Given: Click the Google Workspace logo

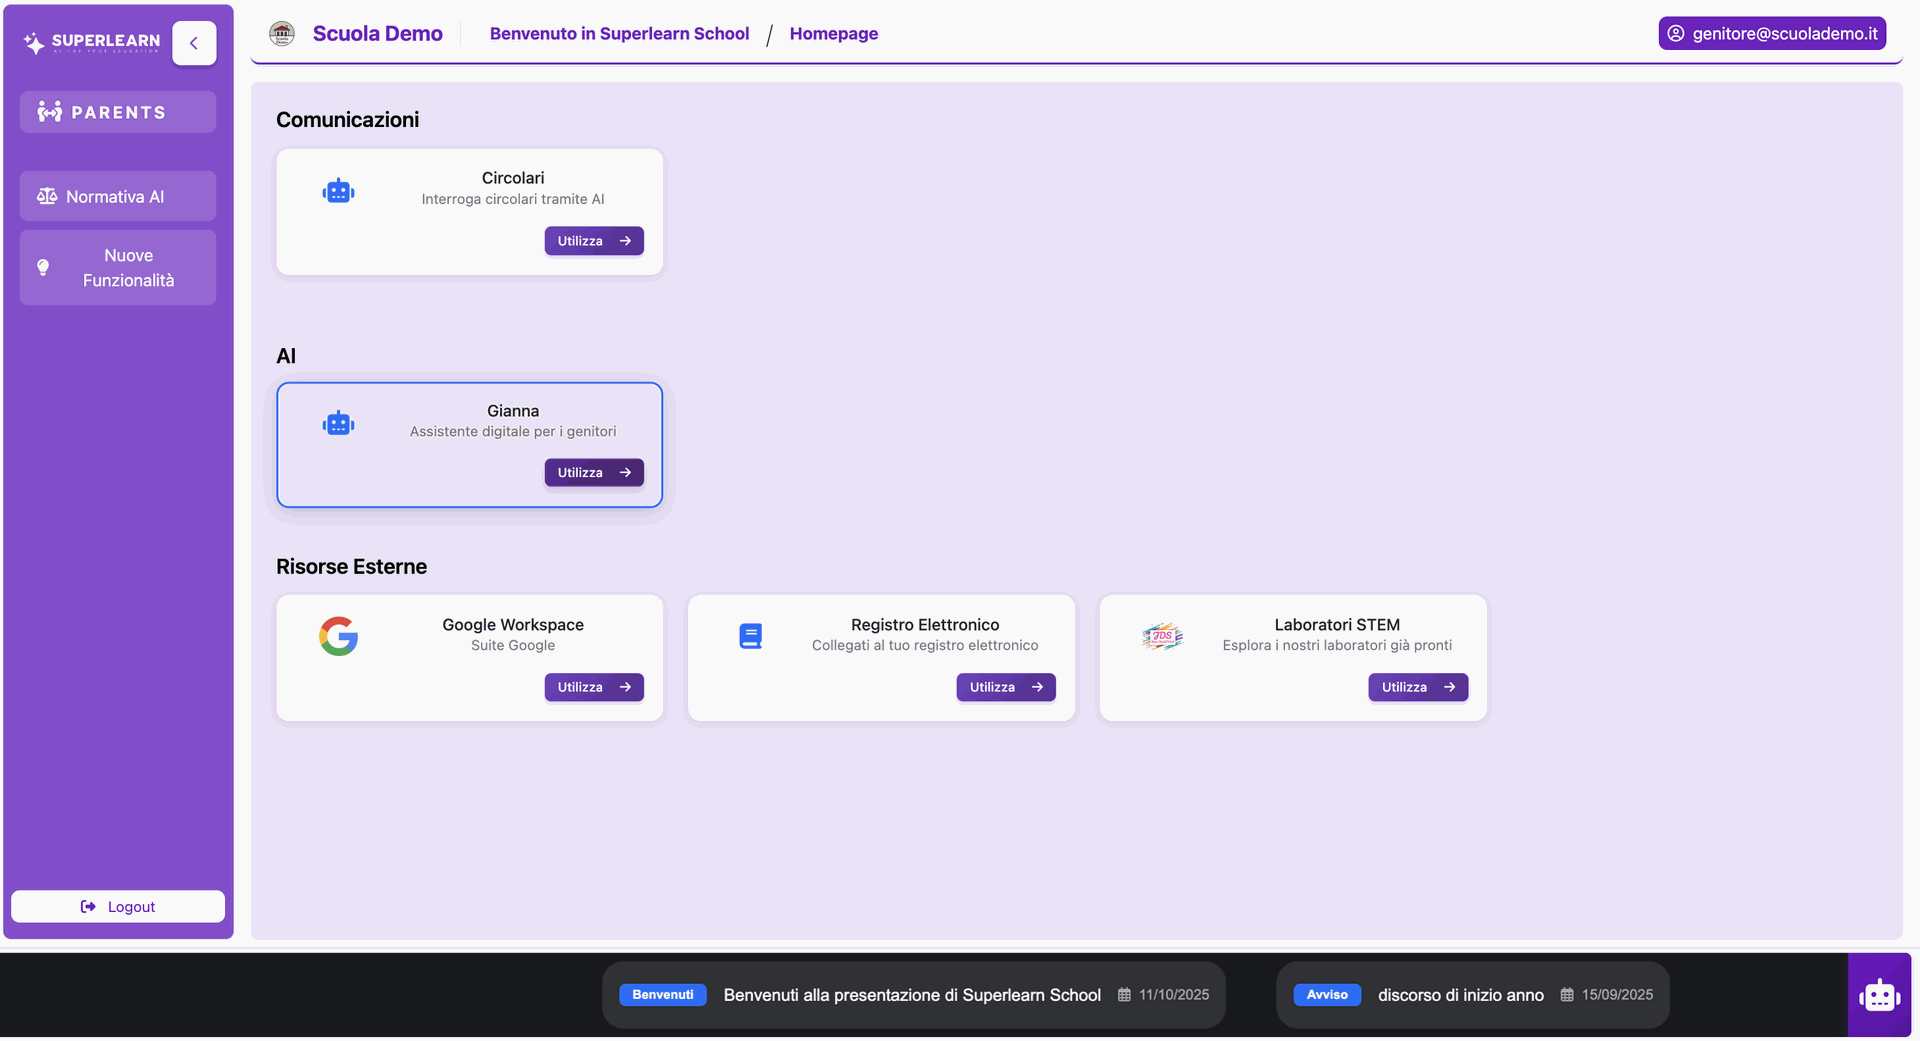Looking at the screenshot, I should 338,636.
